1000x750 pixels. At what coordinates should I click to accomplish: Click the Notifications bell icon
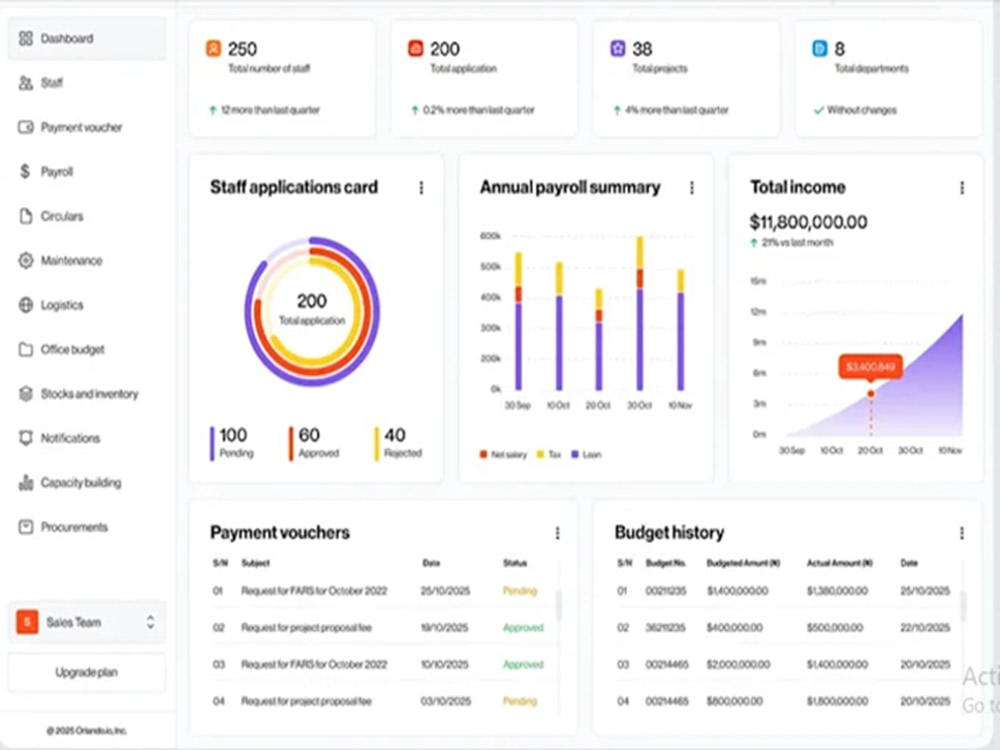26,438
